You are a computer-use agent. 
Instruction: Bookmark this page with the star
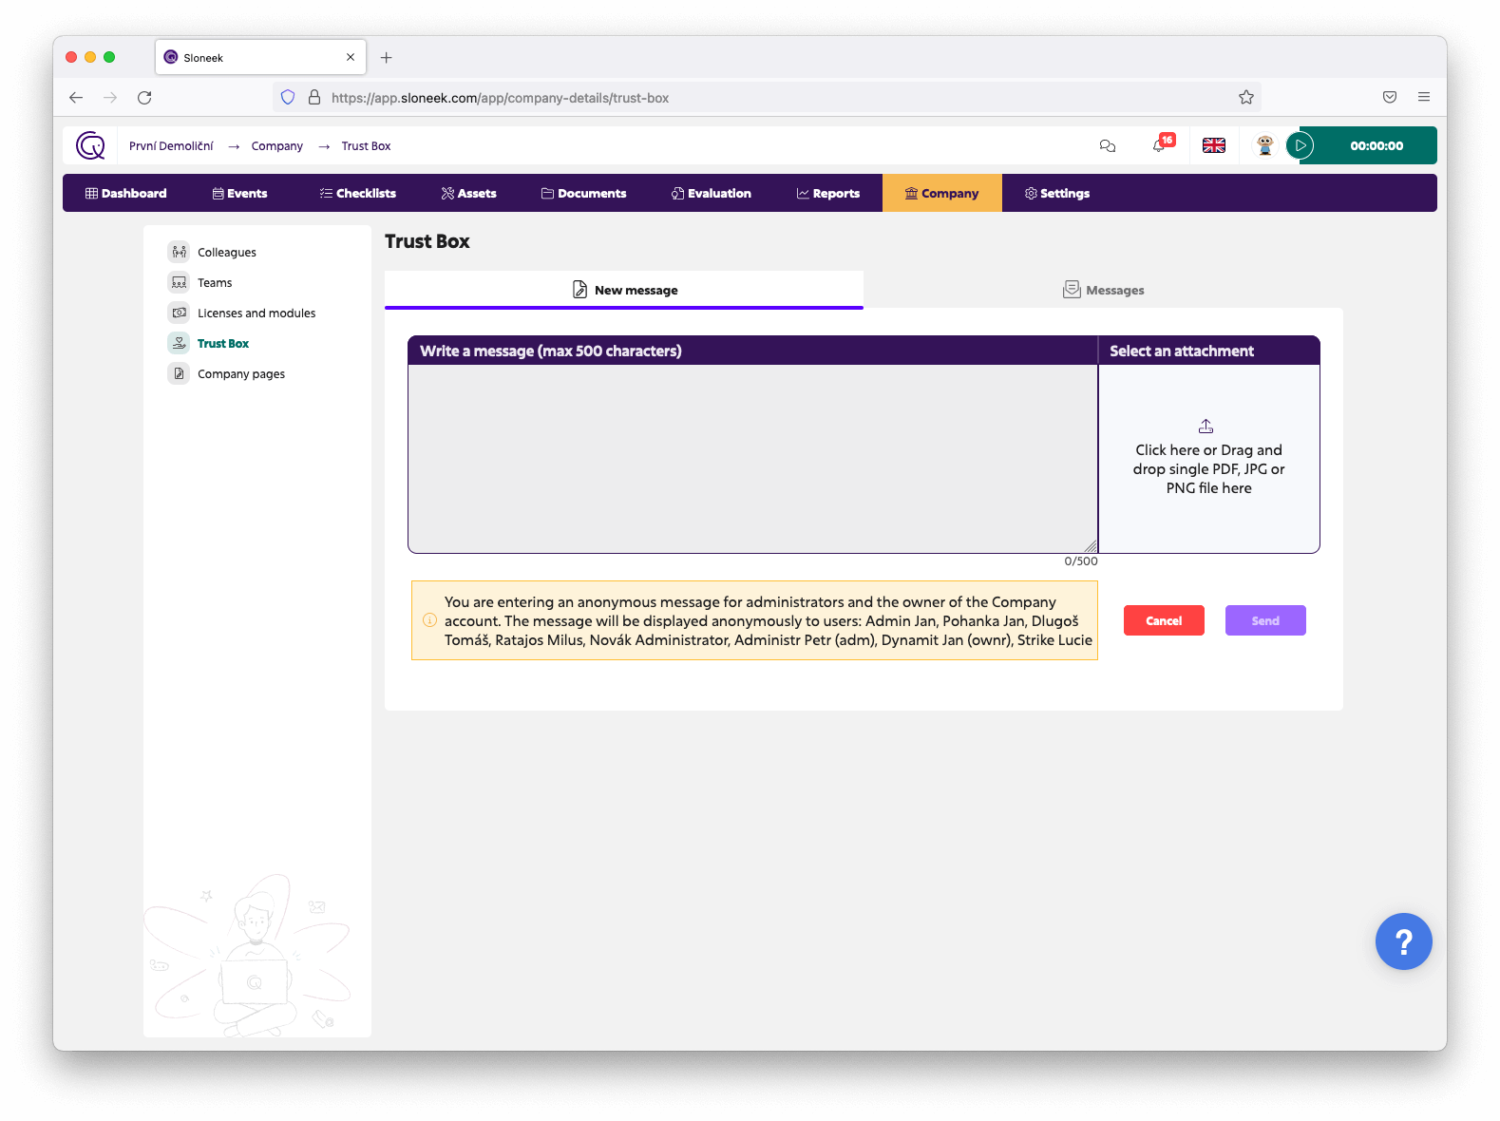[x=1246, y=98]
